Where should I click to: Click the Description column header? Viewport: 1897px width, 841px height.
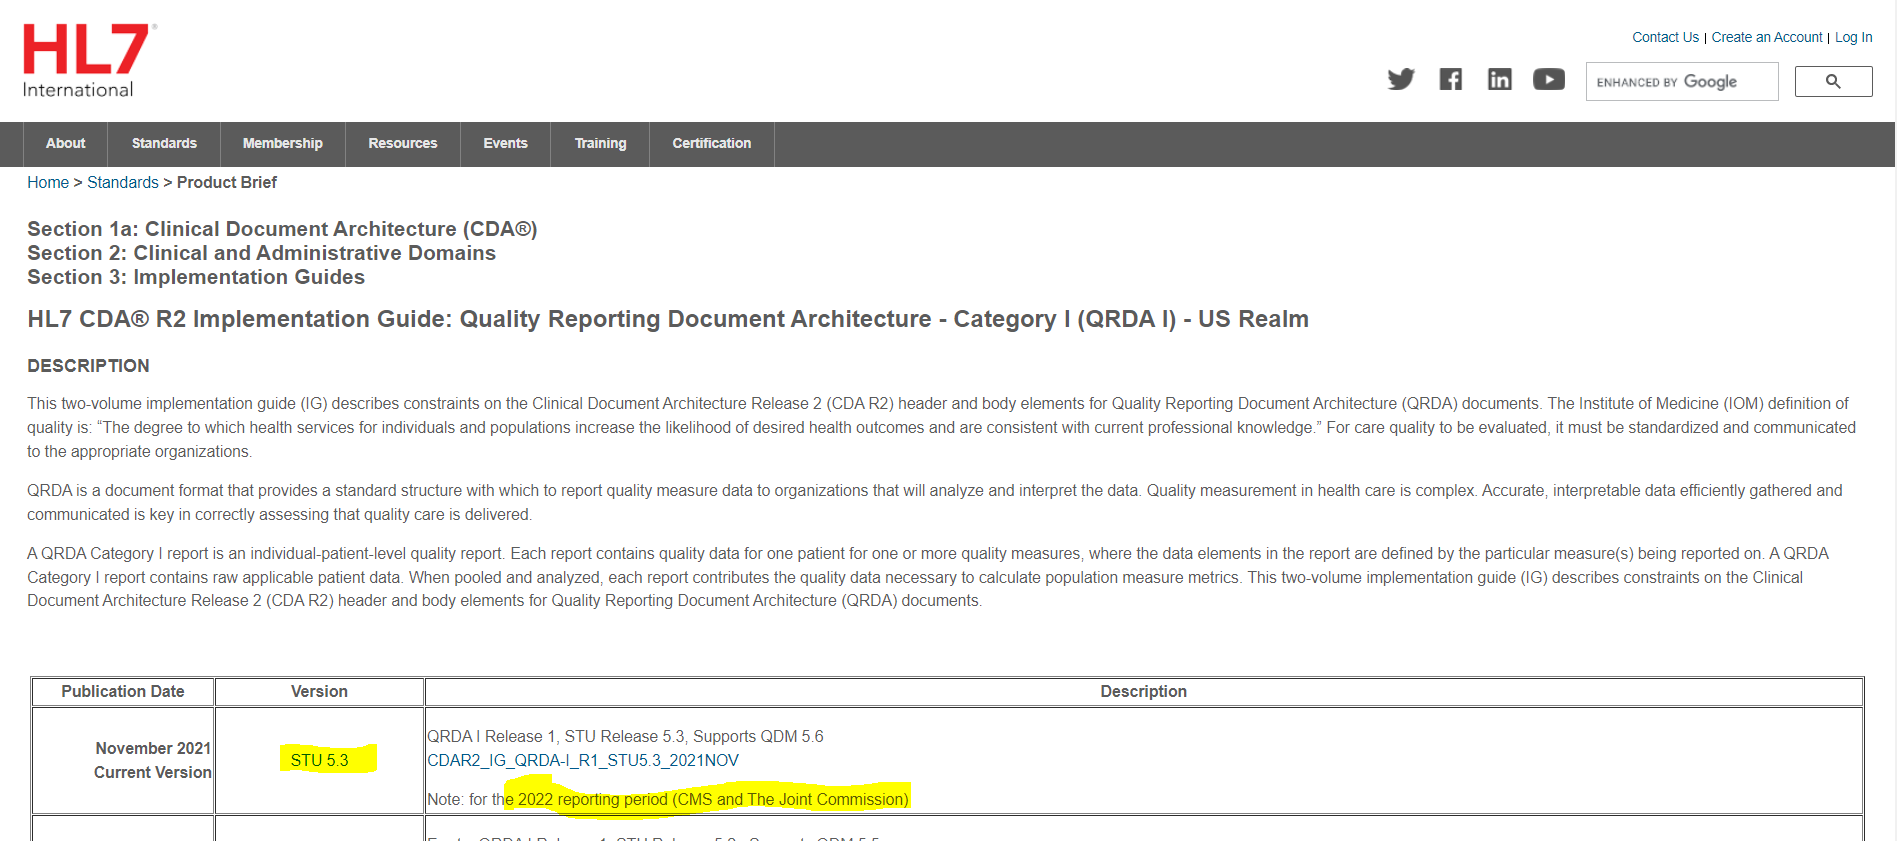[1143, 691]
